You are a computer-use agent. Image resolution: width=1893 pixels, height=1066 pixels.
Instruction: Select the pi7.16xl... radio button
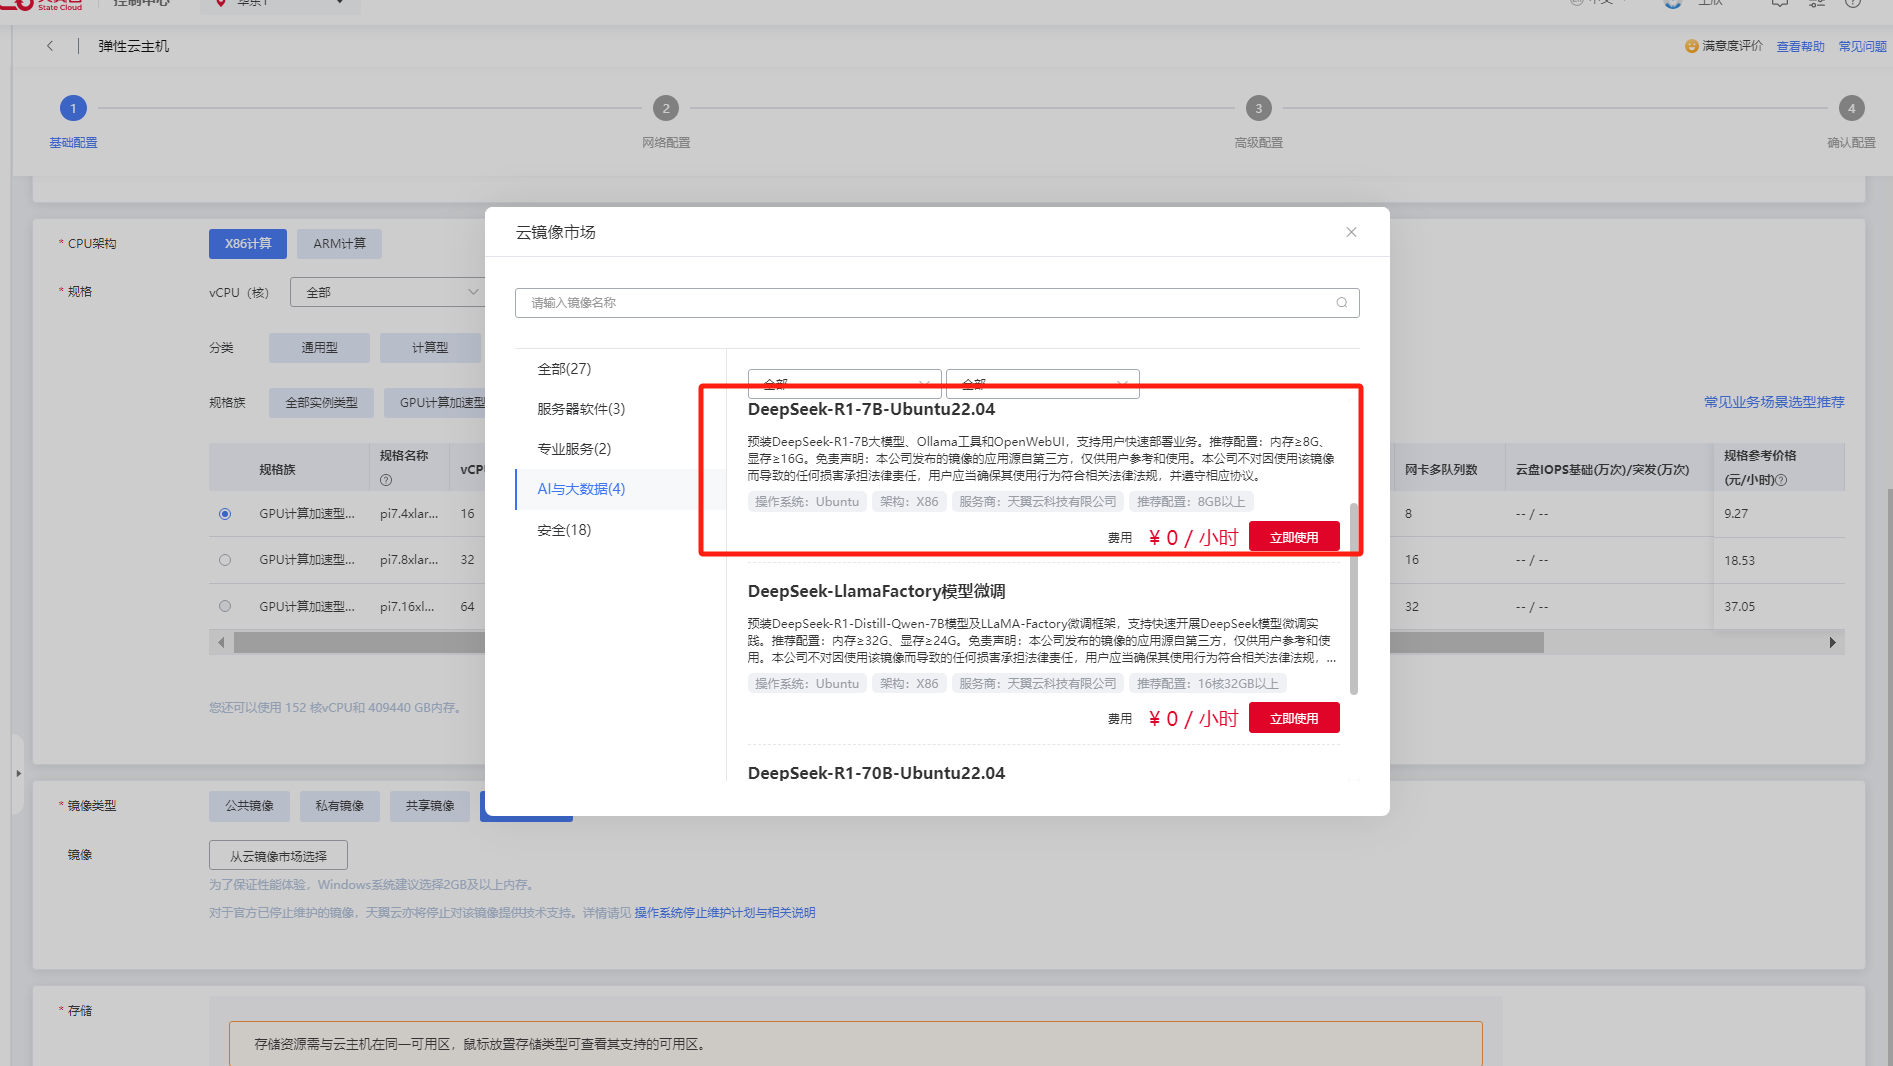click(x=225, y=606)
